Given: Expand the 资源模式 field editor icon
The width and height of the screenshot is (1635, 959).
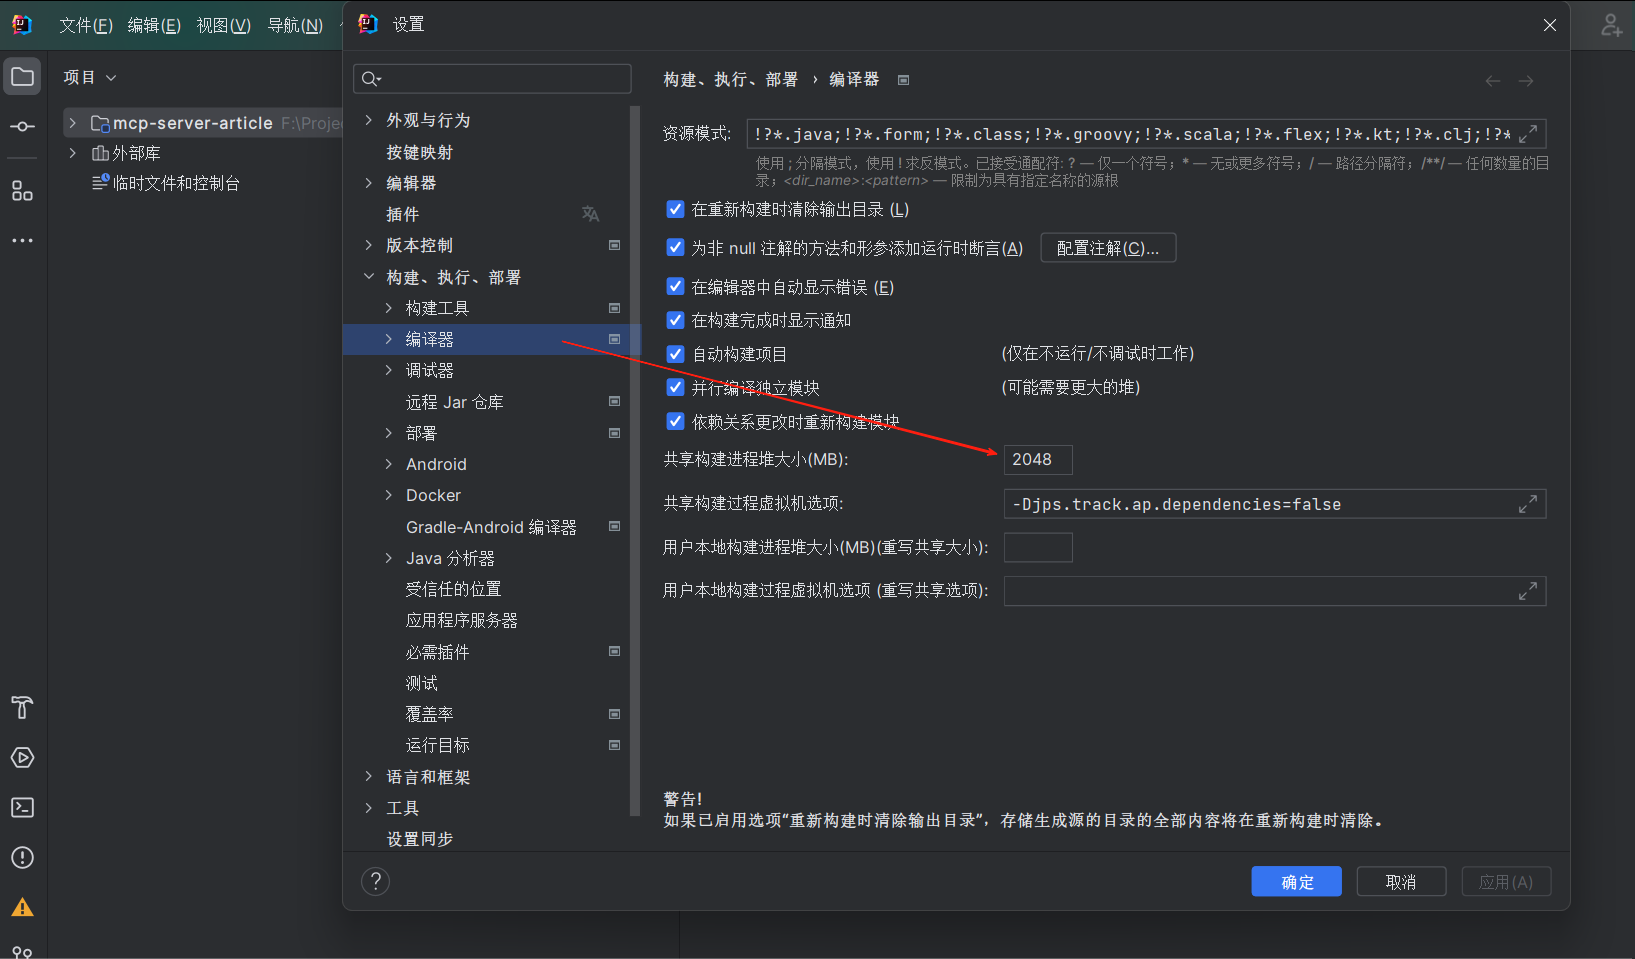Looking at the screenshot, I should point(1528,134).
